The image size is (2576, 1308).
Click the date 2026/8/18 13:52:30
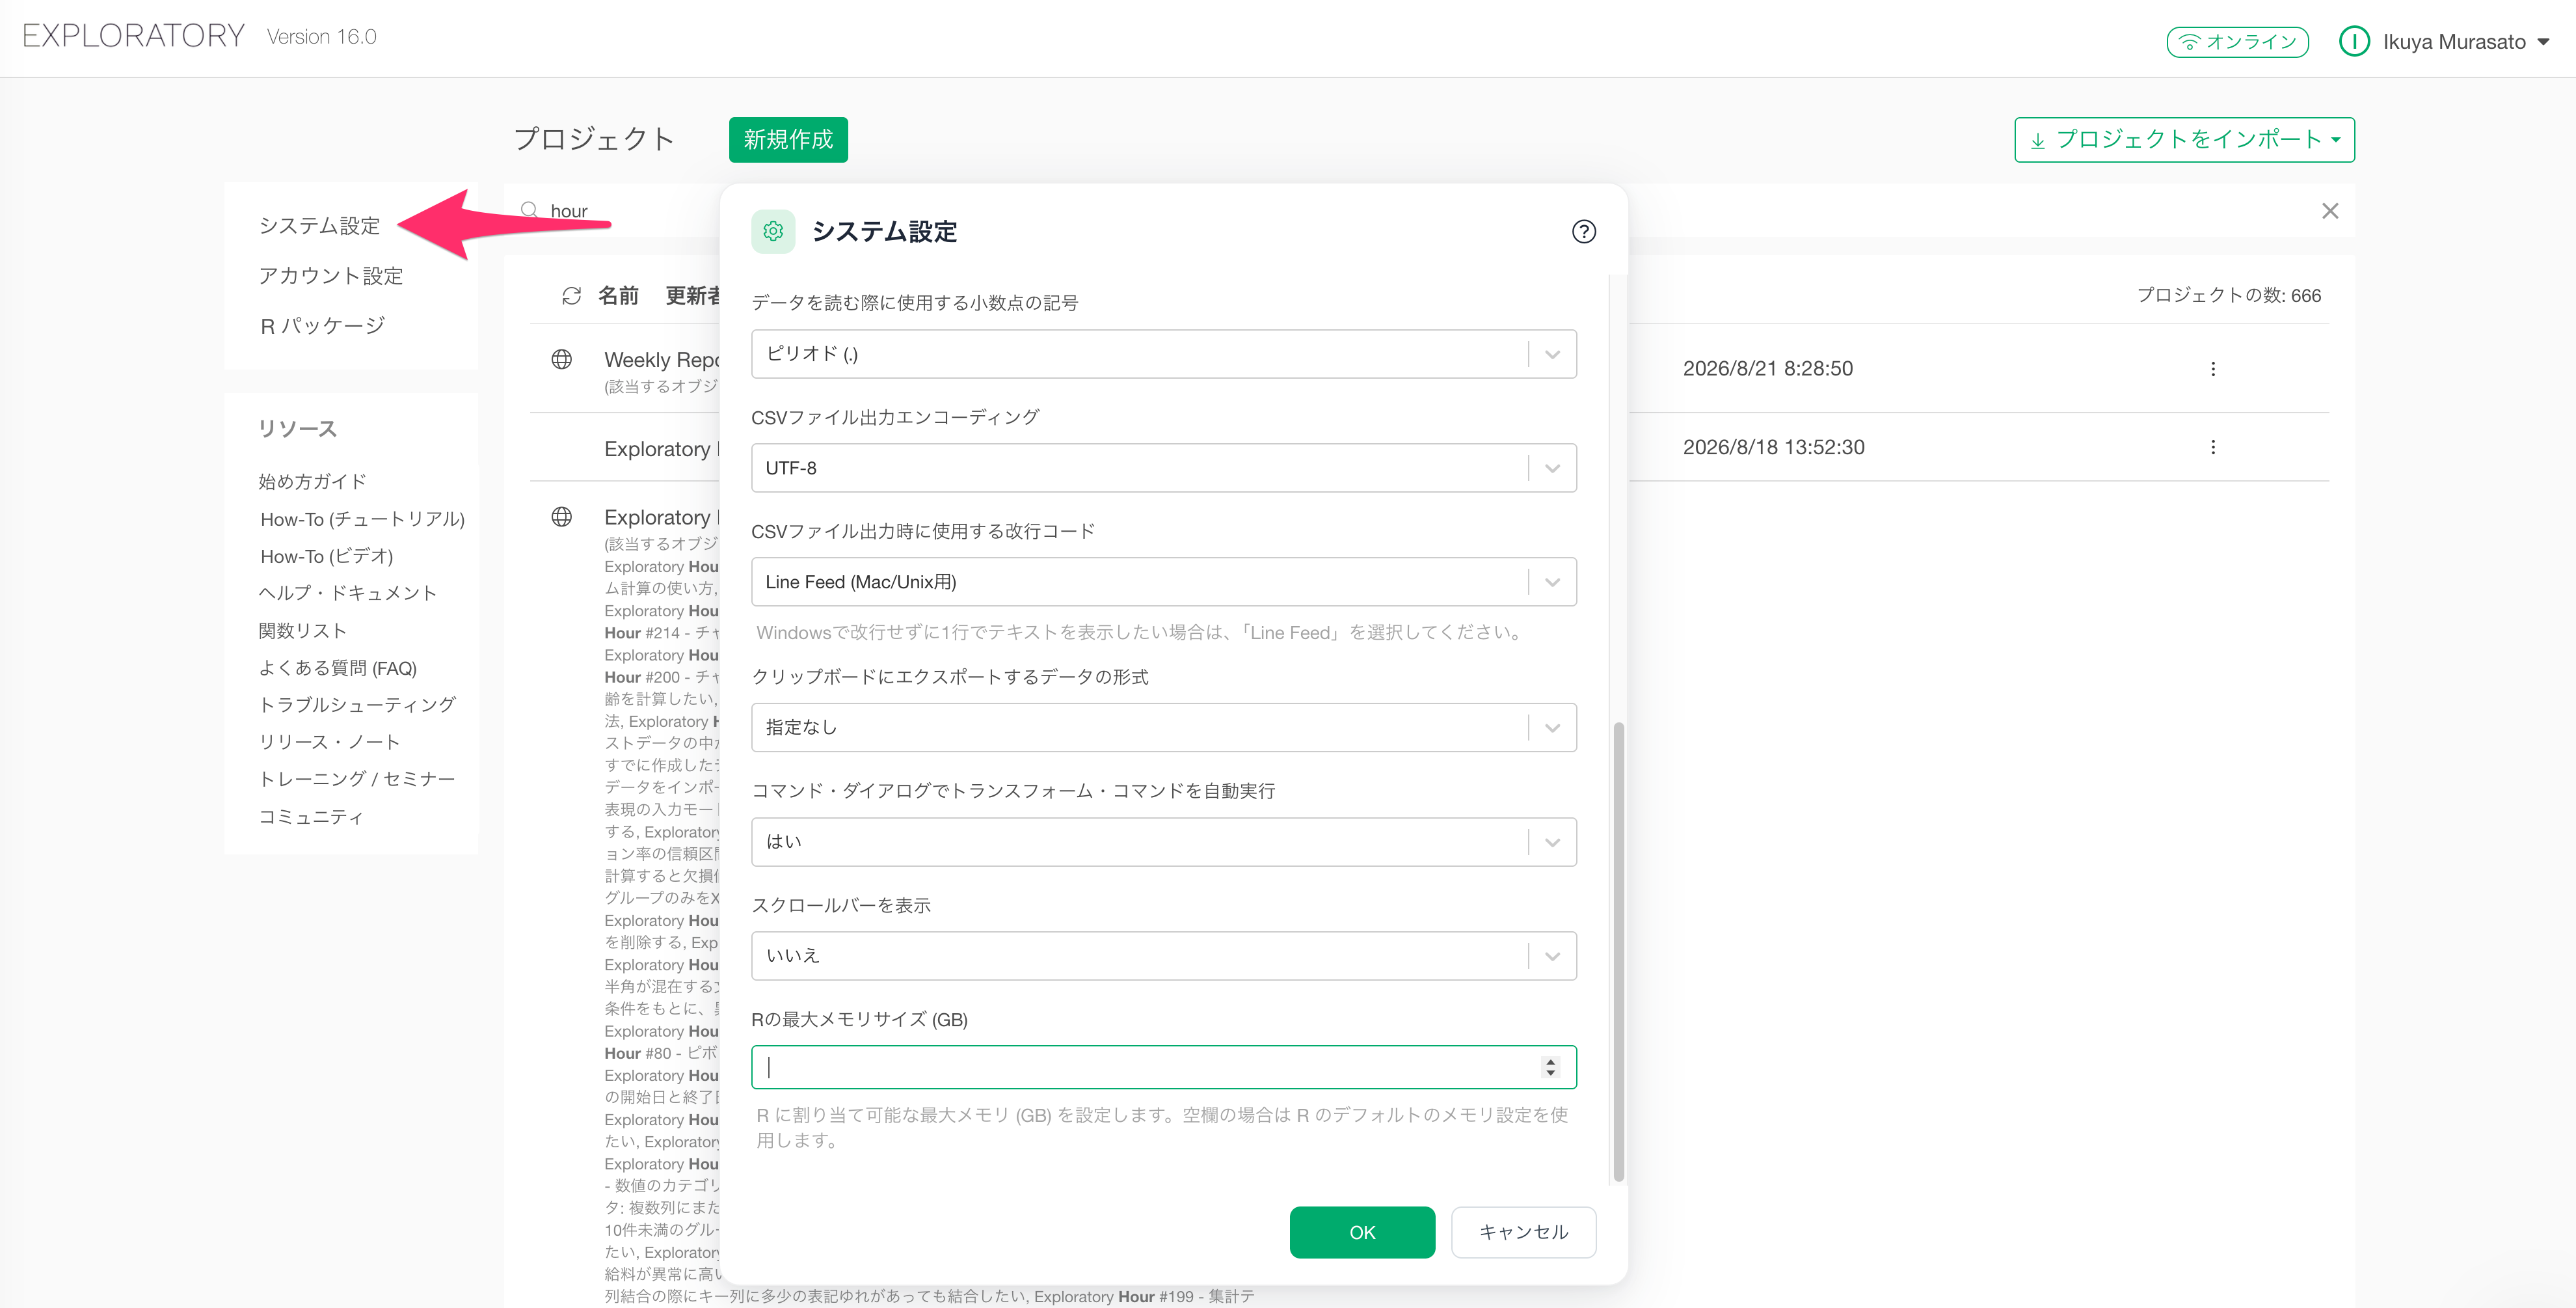pos(1773,447)
